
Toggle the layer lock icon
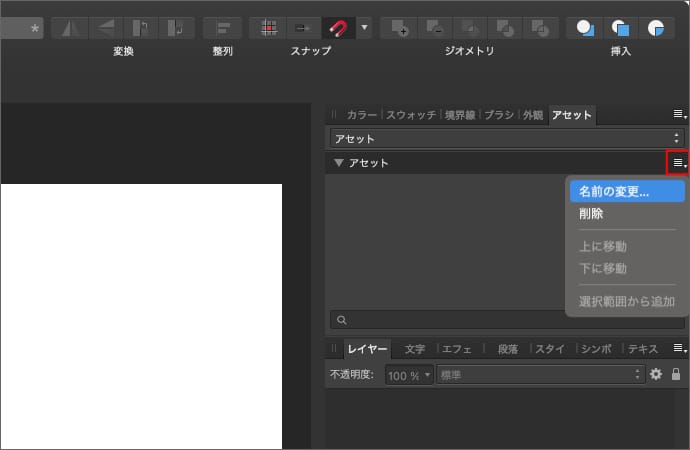pos(676,374)
